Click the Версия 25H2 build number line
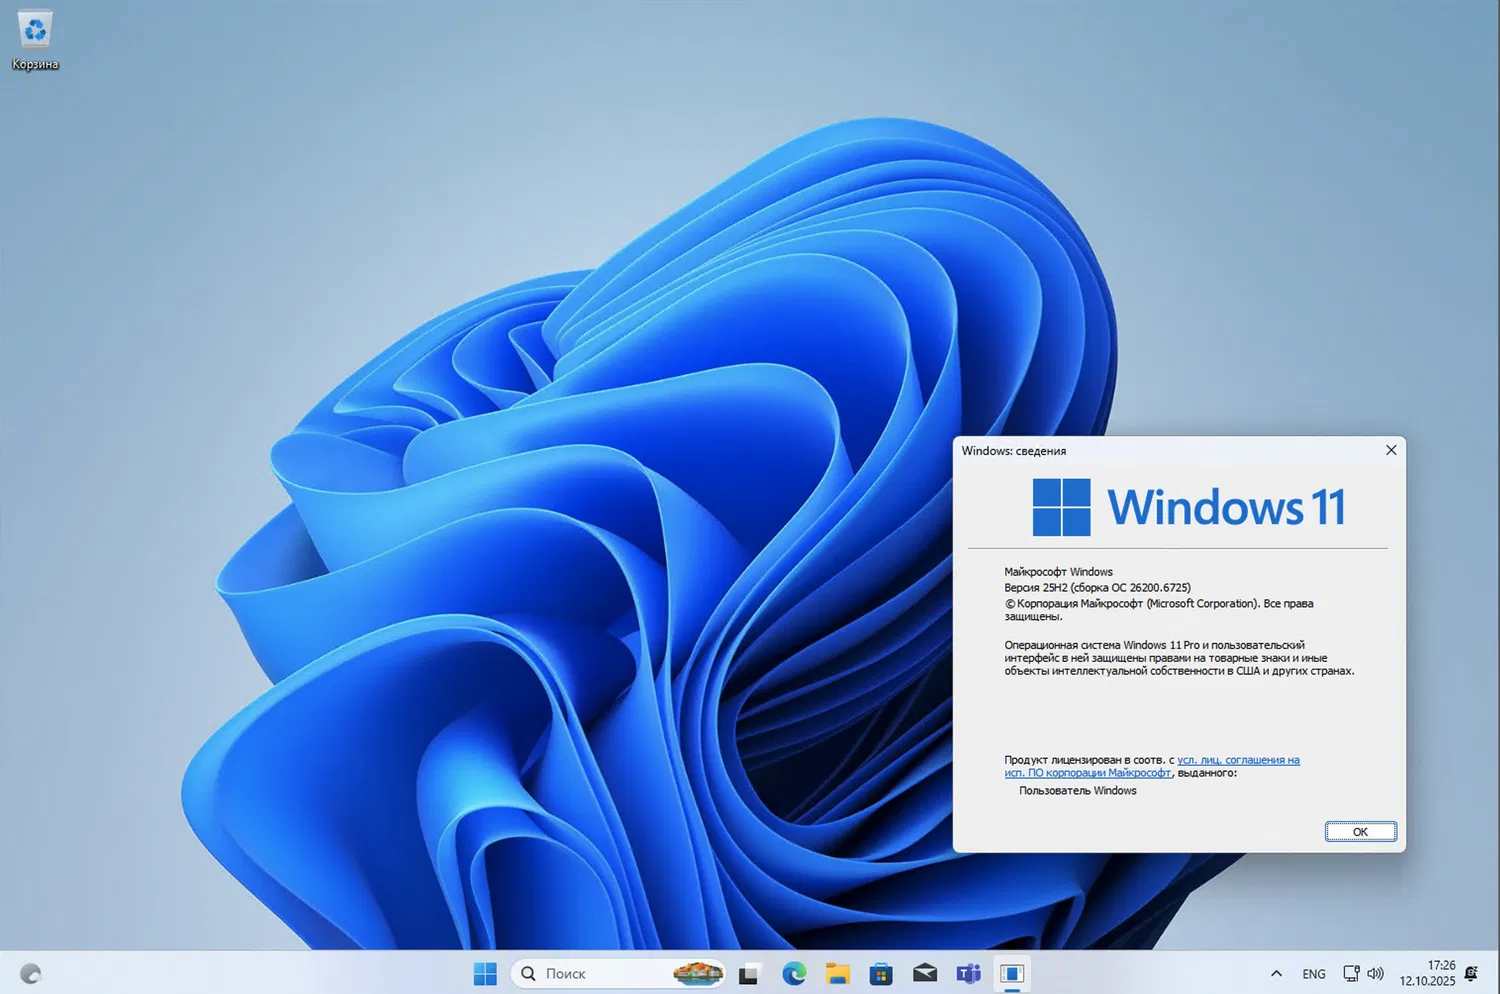Viewport: 1500px width, 994px height. (x=1098, y=588)
